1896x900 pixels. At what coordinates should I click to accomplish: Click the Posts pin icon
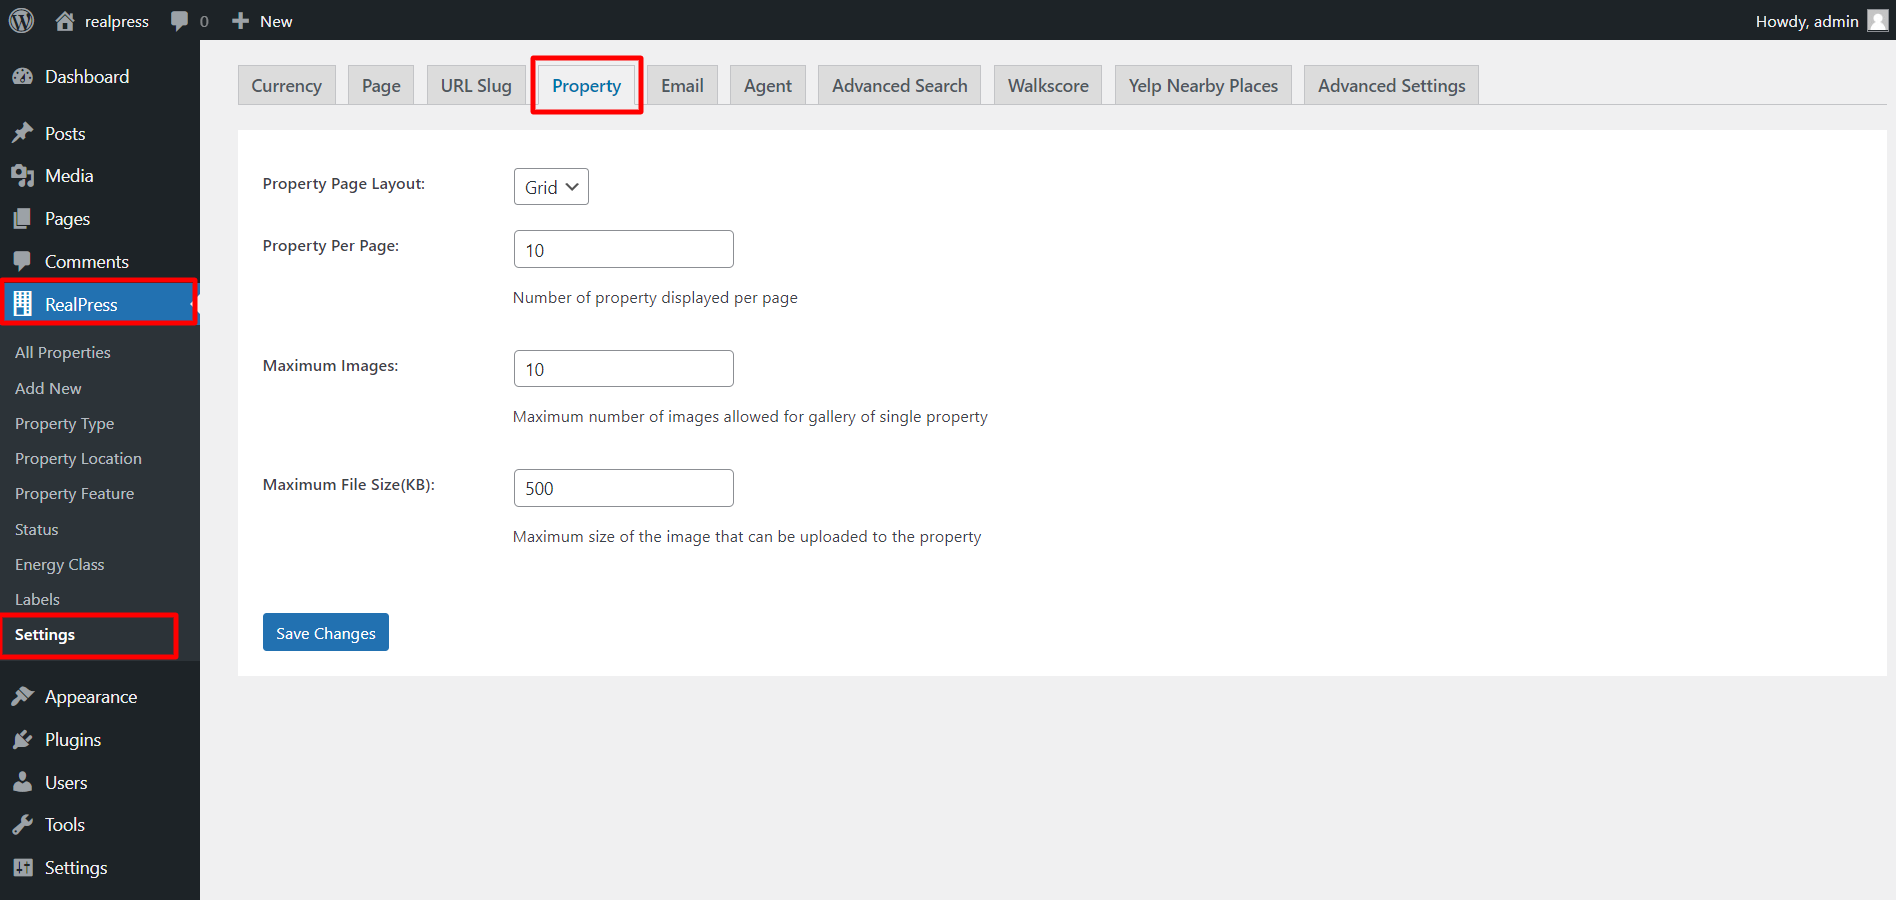pos(22,133)
